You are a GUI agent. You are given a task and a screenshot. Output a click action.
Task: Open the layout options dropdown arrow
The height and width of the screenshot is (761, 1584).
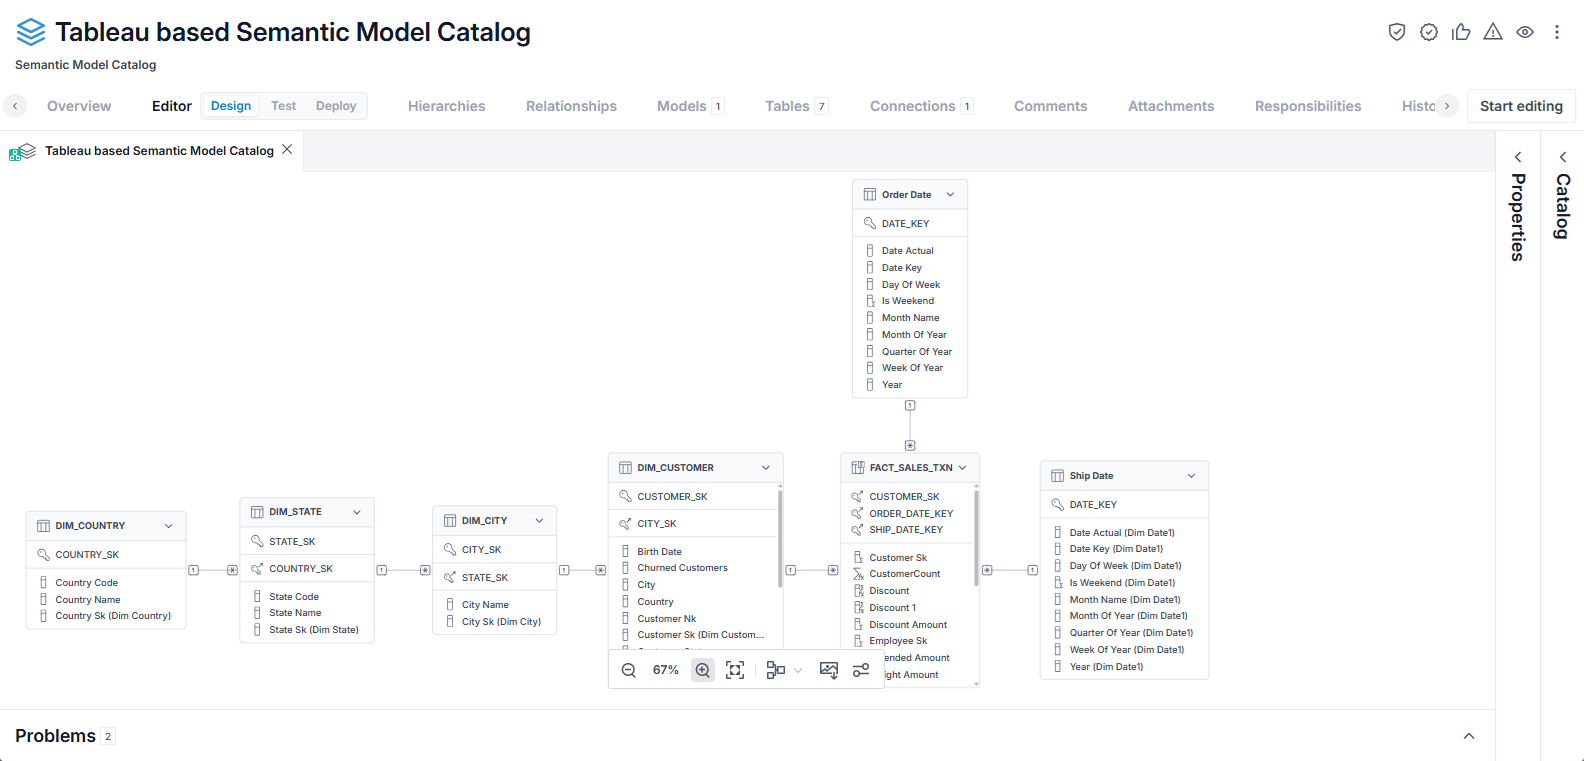pyautogui.click(x=798, y=671)
